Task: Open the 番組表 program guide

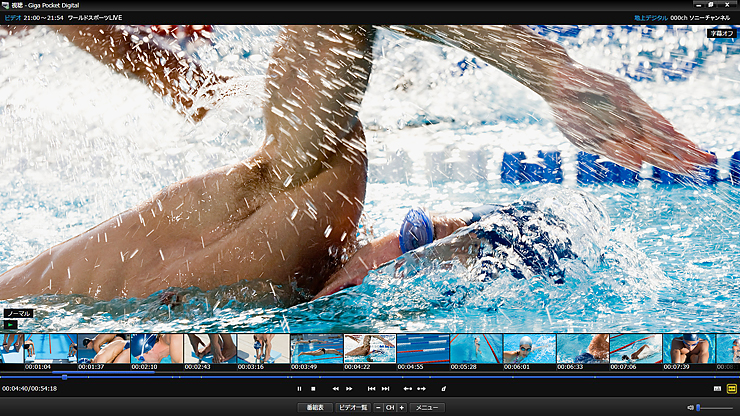Action: coord(315,408)
